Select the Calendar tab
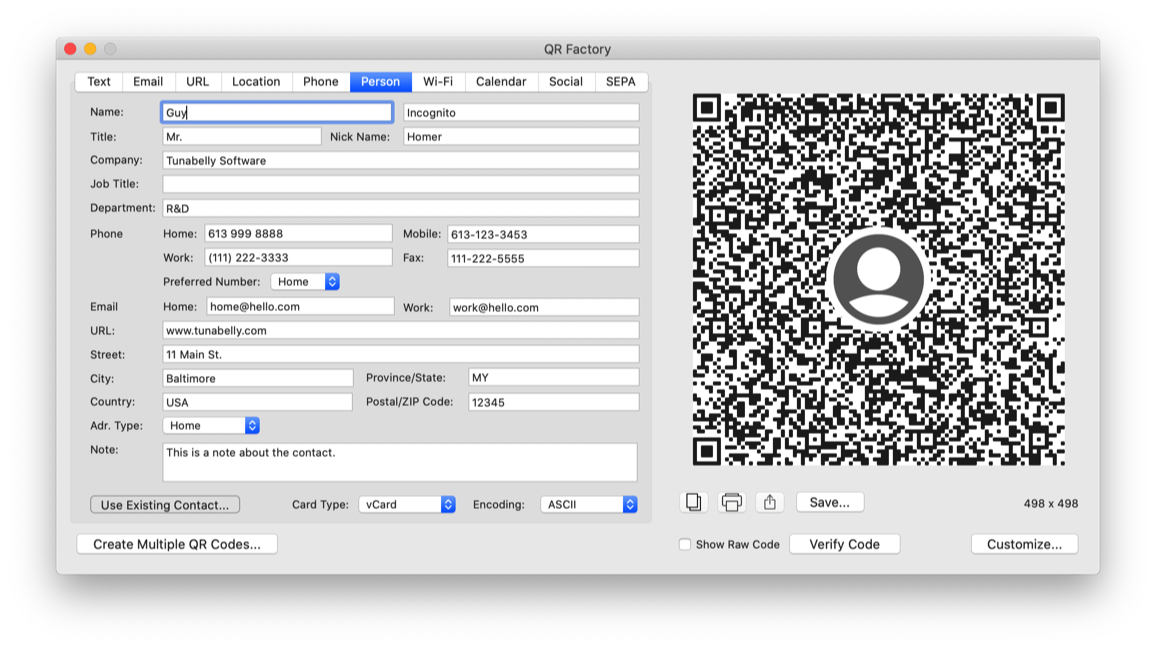 (x=501, y=82)
